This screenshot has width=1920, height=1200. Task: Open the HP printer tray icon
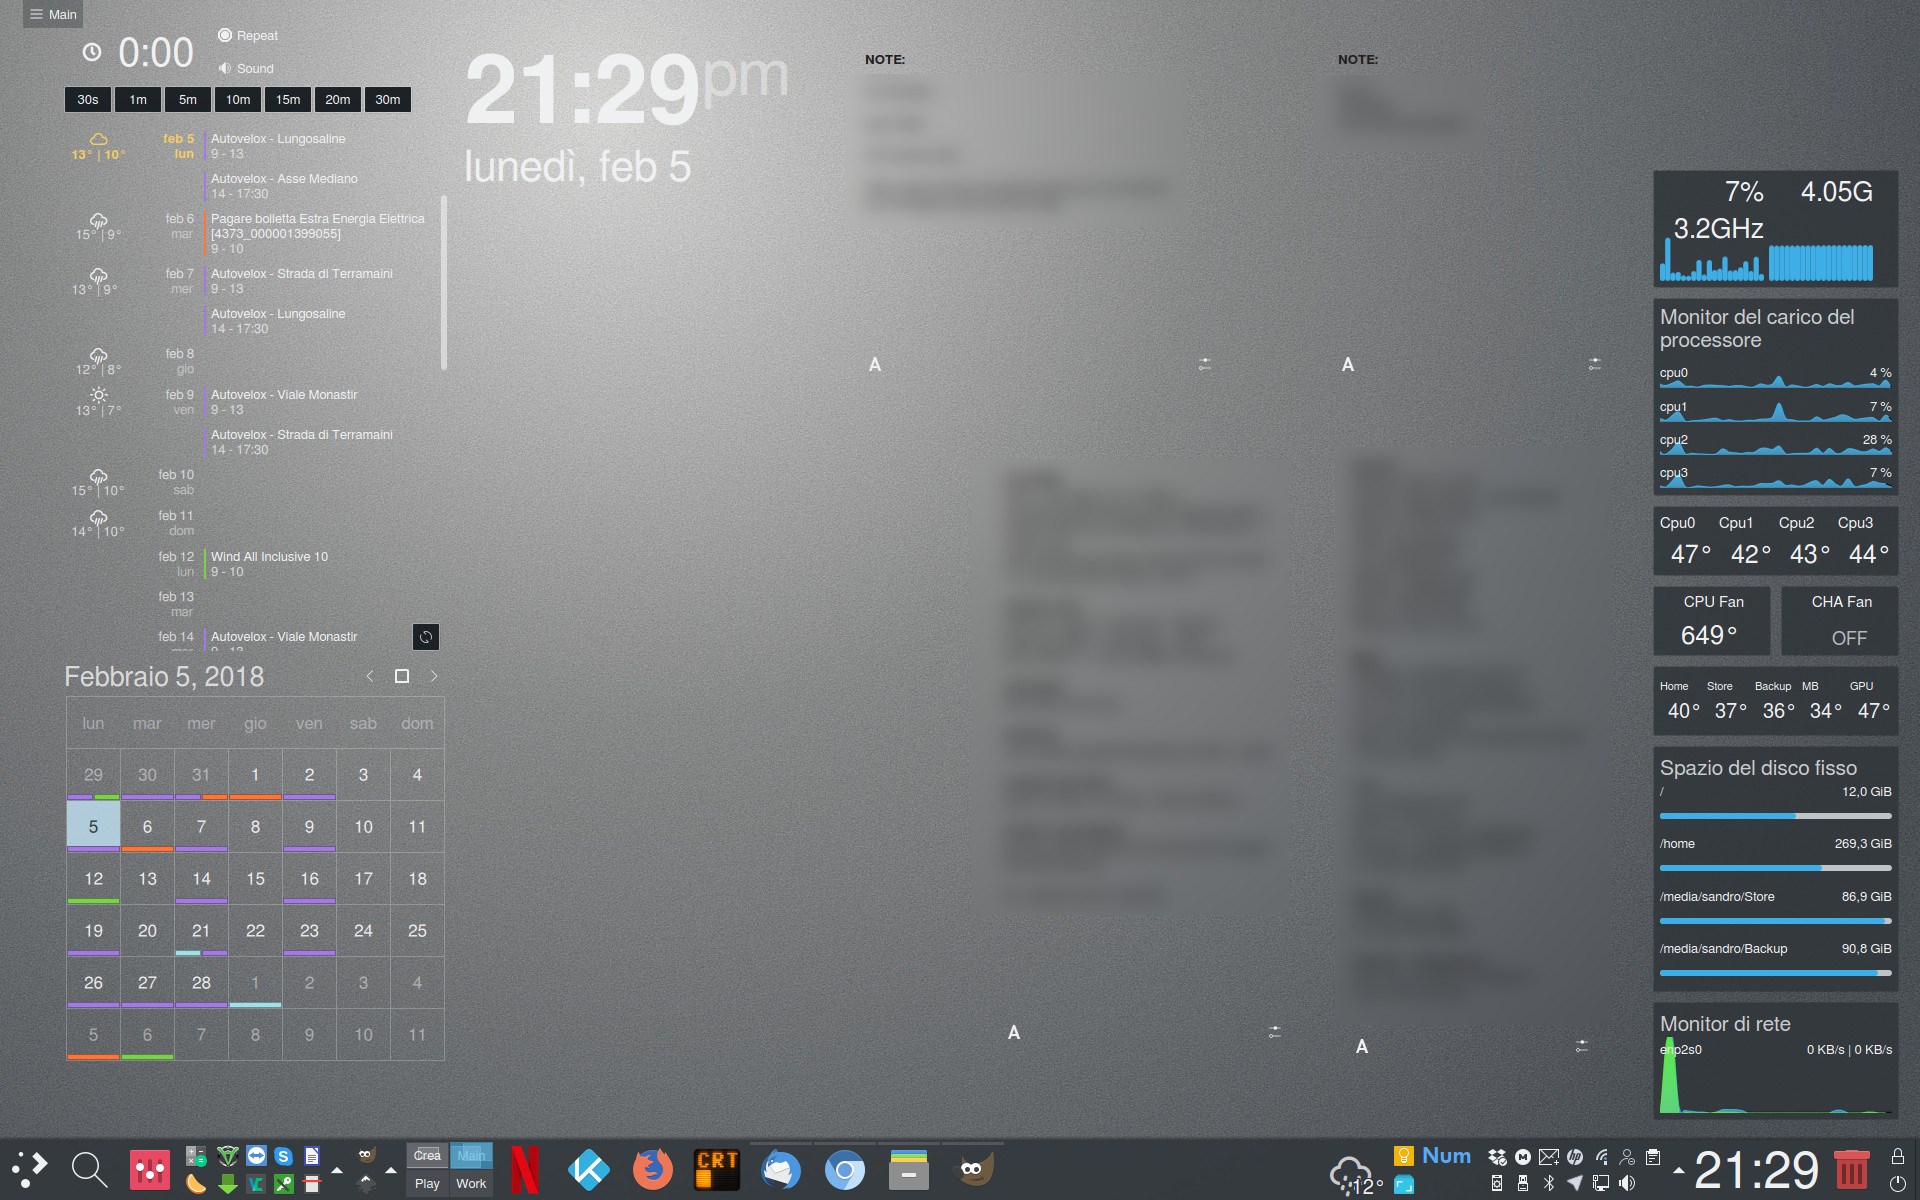tap(1575, 1157)
